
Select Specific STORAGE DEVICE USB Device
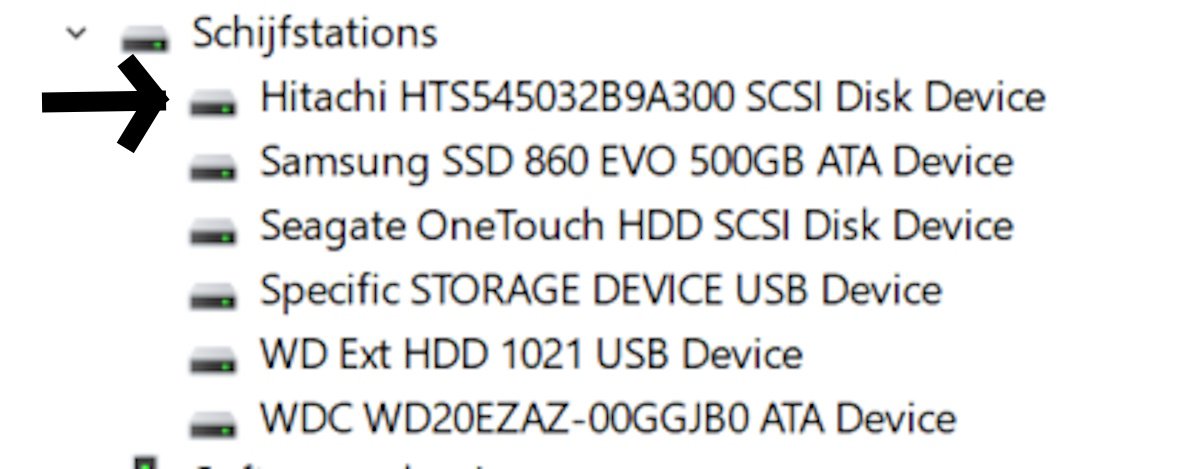[600, 290]
